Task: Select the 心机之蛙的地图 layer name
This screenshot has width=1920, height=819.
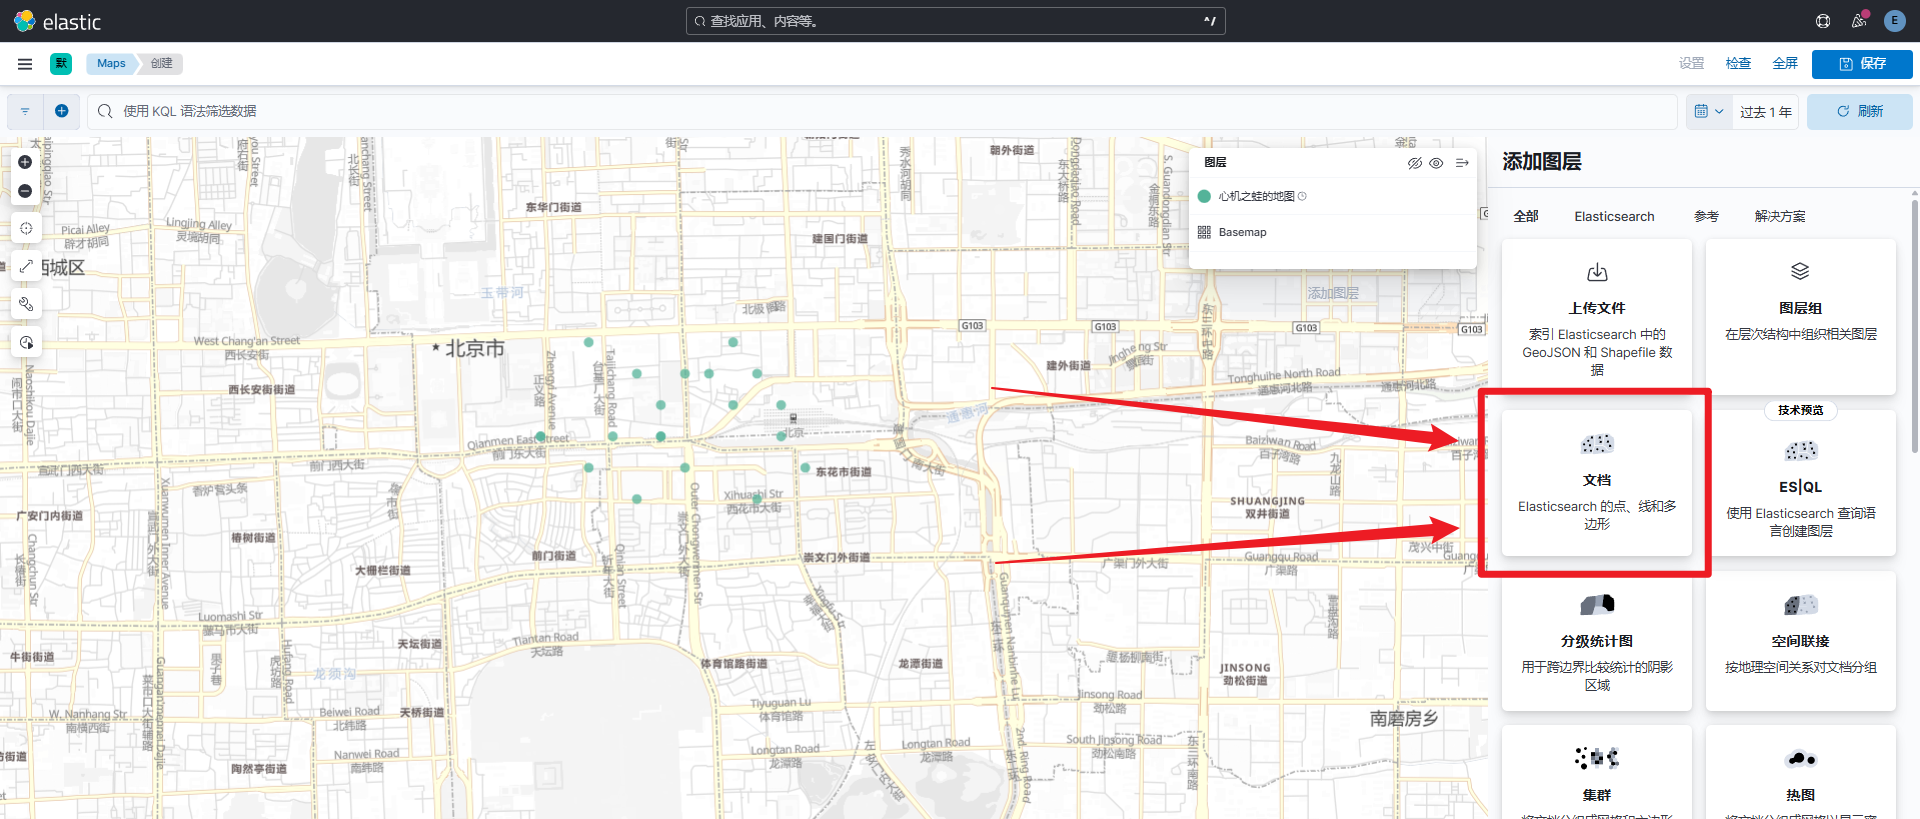Action: tap(1256, 196)
